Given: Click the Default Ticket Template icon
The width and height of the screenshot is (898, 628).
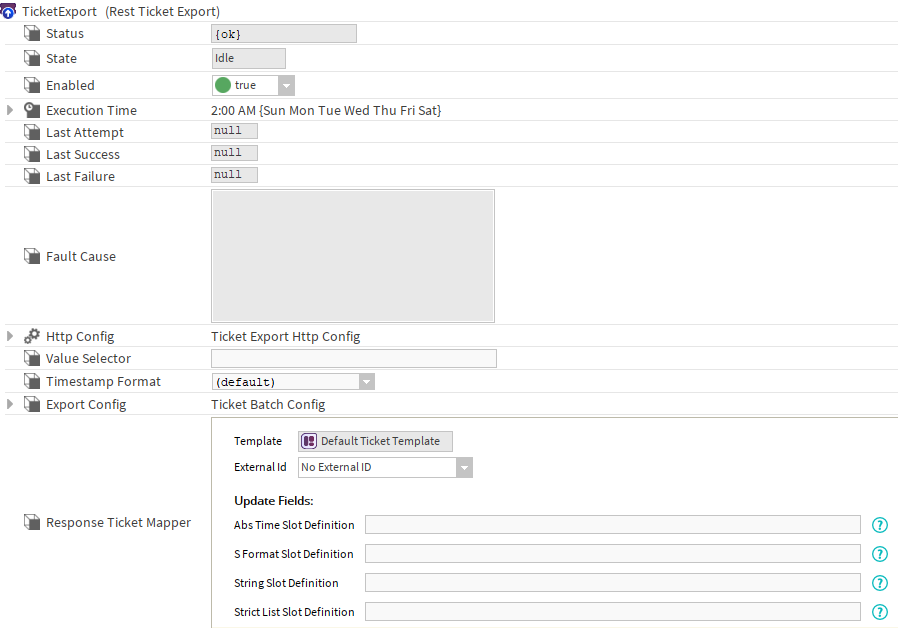Looking at the screenshot, I should [x=309, y=441].
